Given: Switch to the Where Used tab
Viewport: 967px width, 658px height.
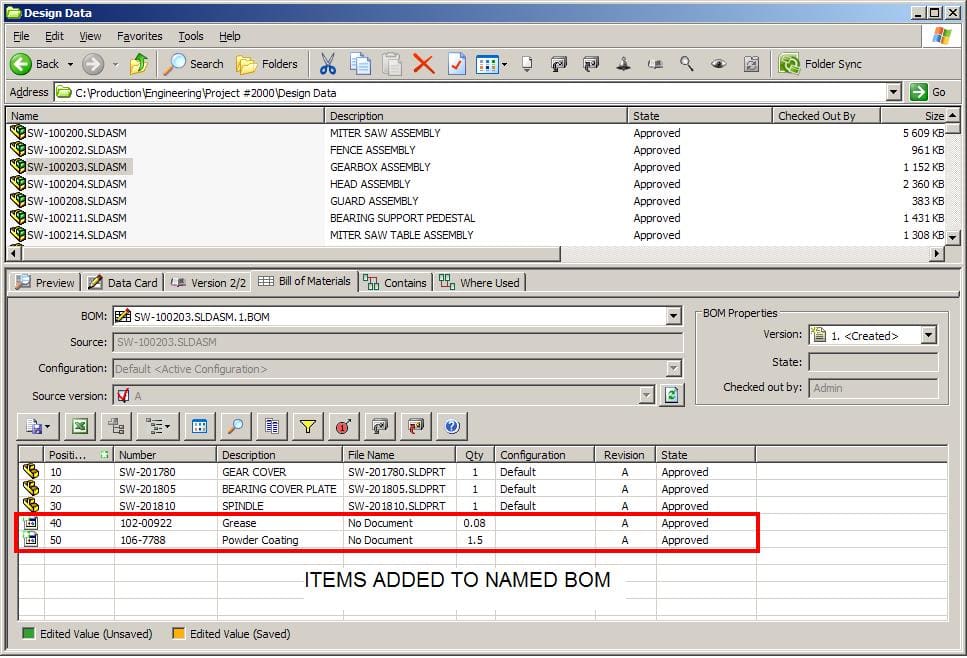Looking at the screenshot, I should [x=479, y=283].
